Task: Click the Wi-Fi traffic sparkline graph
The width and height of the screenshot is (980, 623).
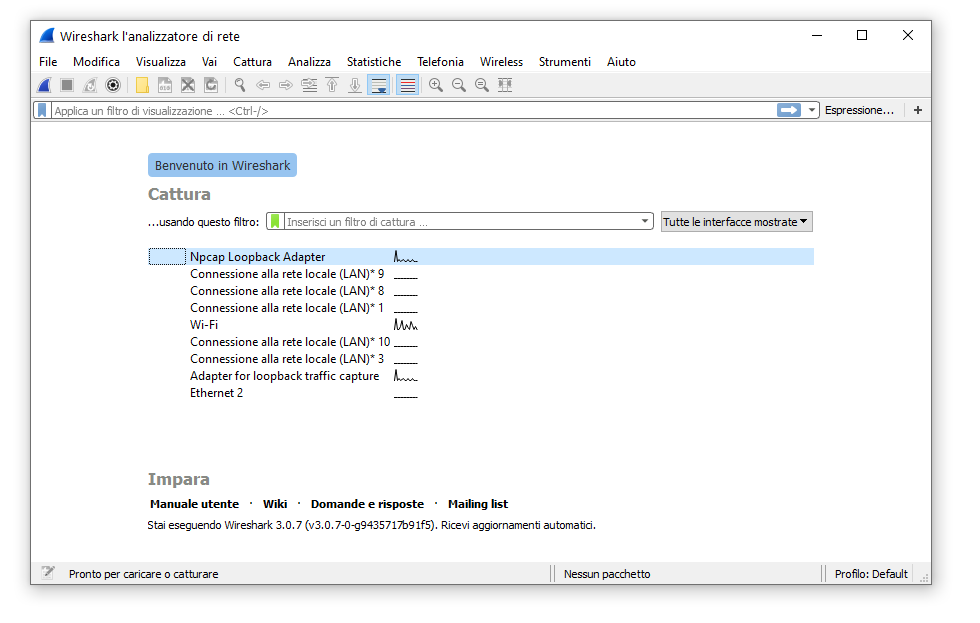Action: tap(406, 324)
